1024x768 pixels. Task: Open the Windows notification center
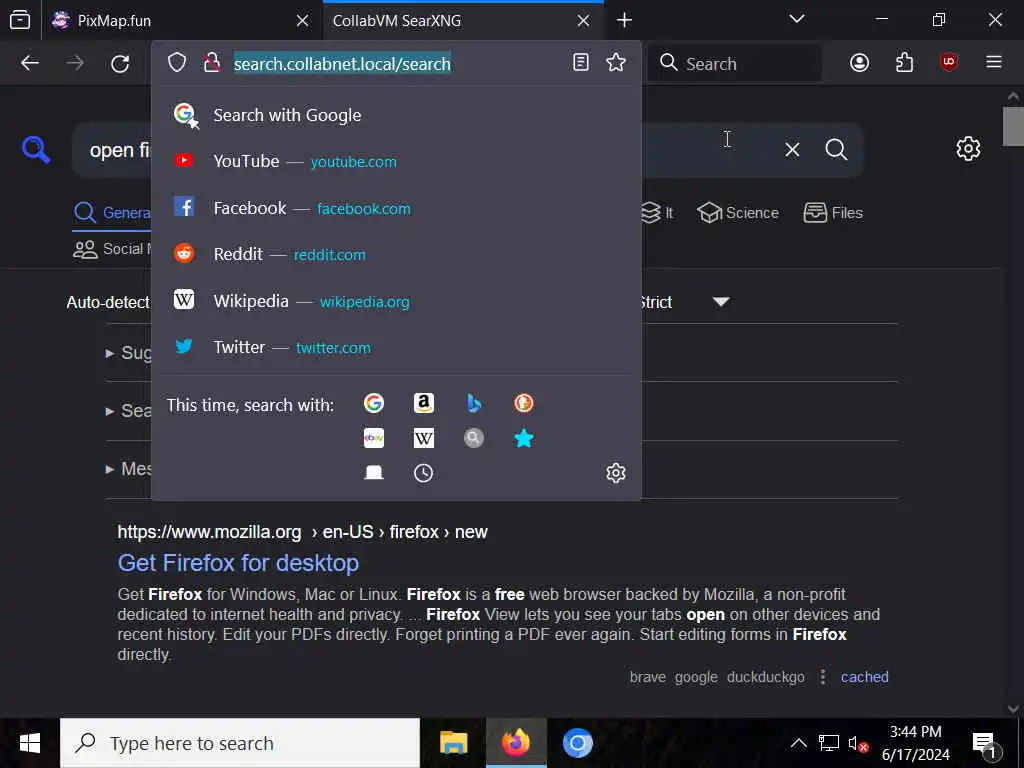(x=985, y=743)
